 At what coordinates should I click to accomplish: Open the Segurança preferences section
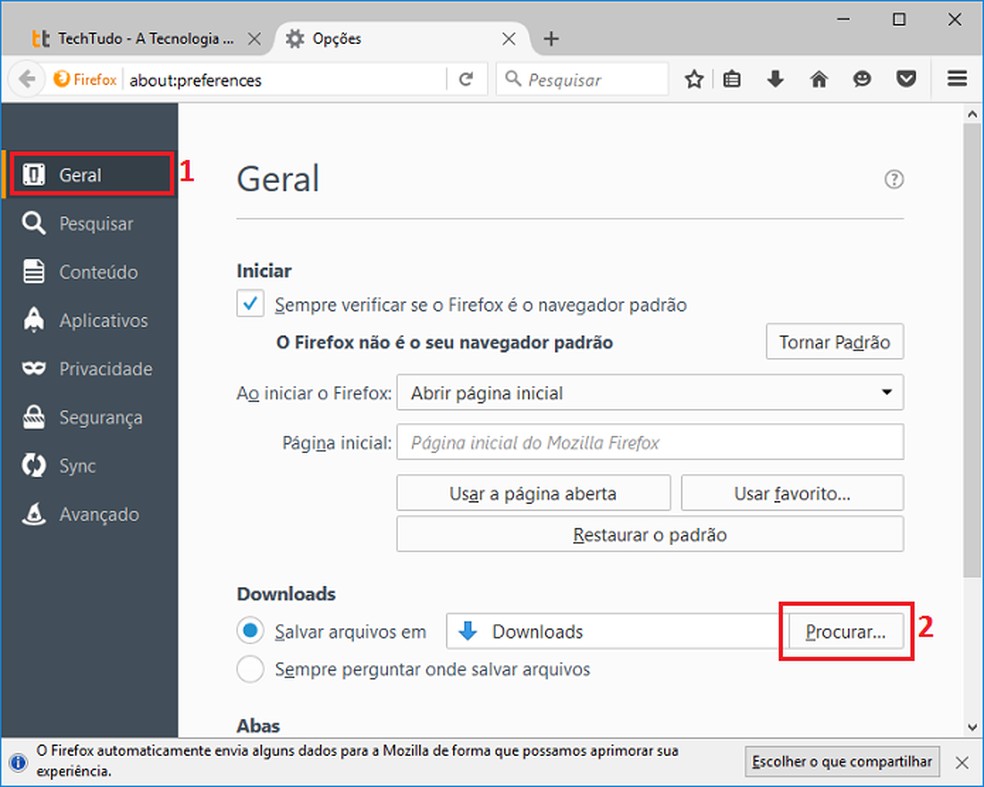tap(89, 417)
